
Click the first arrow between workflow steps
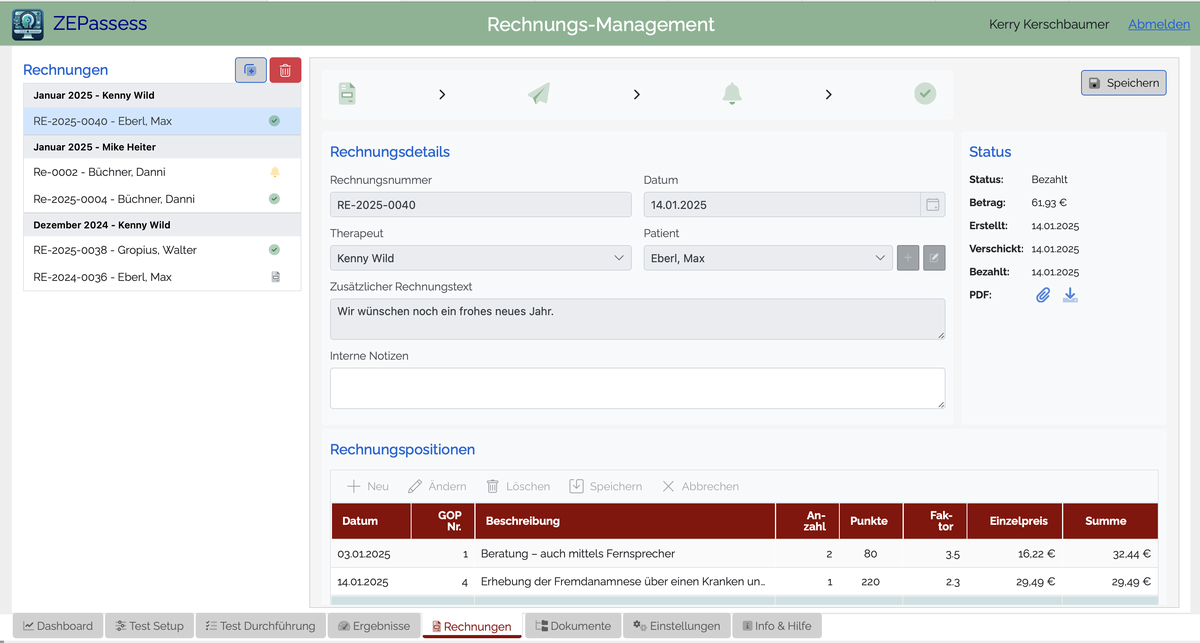(x=442, y=94)
